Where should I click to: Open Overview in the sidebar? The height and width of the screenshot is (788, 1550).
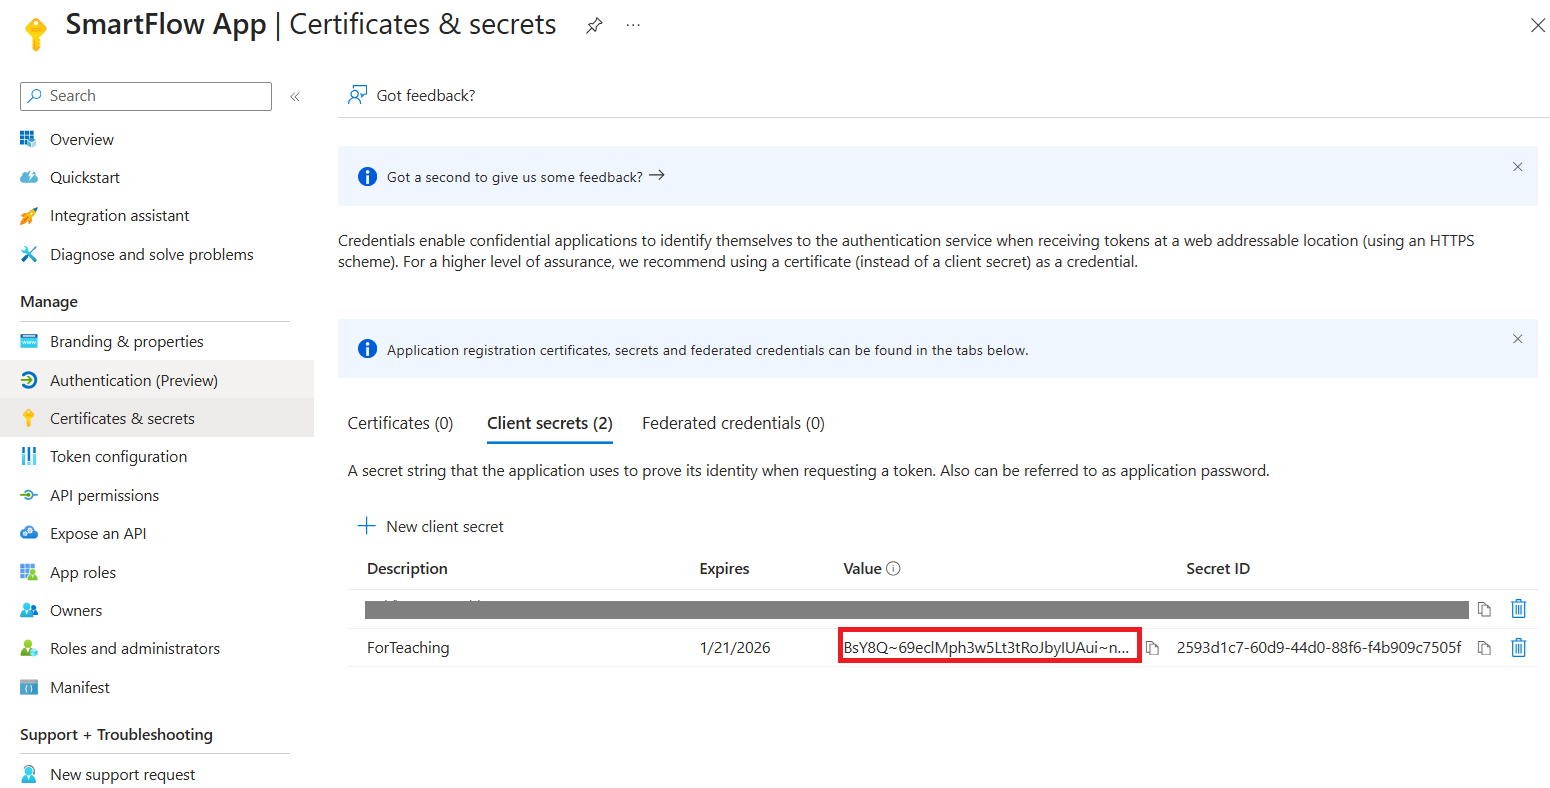[82, 139]
